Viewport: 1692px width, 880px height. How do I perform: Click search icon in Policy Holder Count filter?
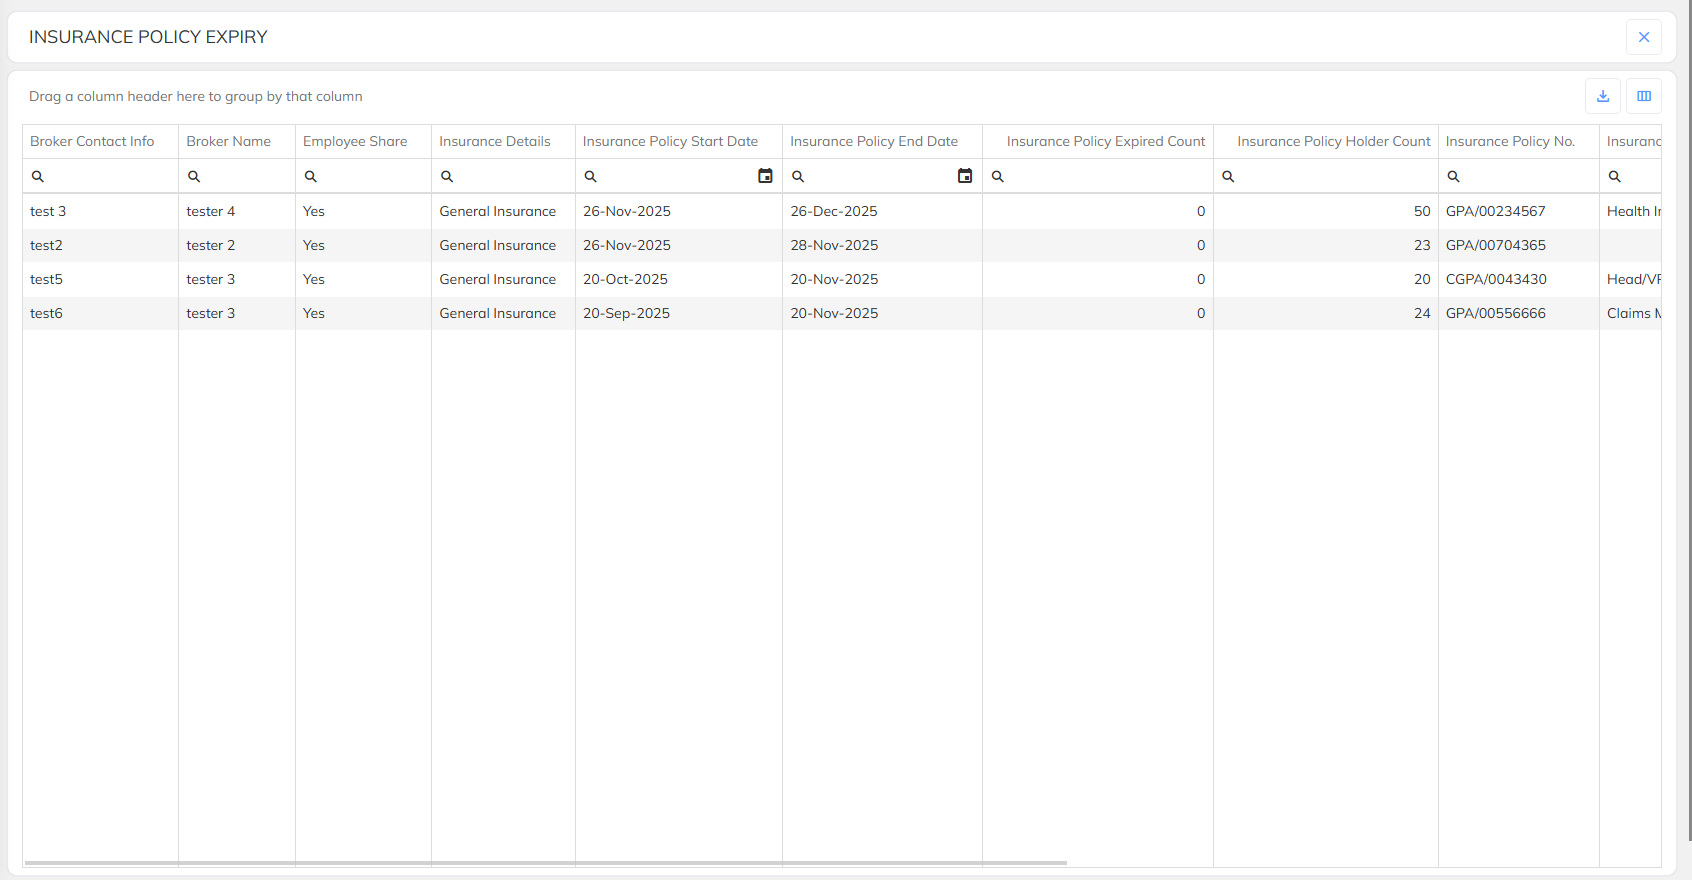point(1228,176)
